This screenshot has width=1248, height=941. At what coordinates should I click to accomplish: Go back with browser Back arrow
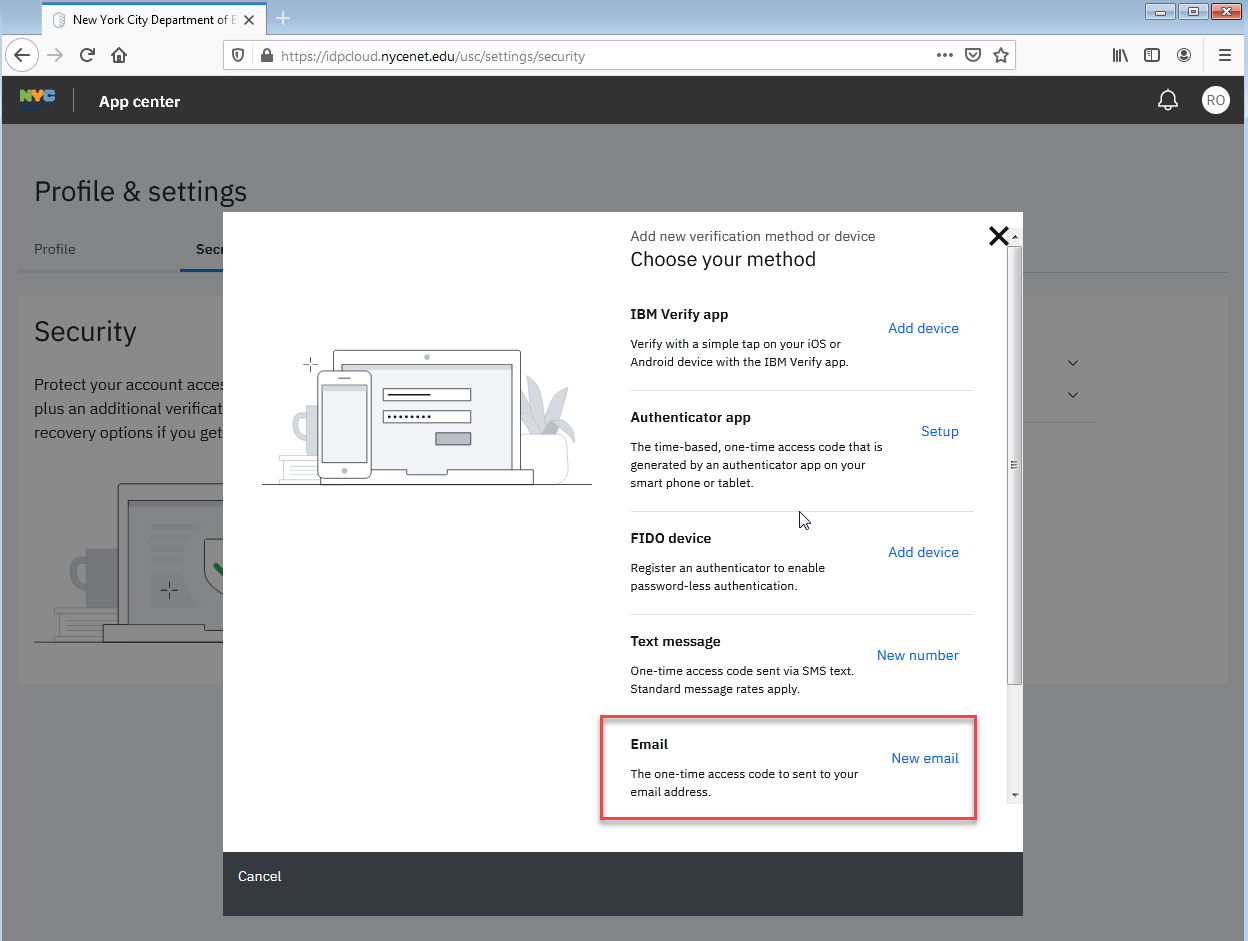21,55
